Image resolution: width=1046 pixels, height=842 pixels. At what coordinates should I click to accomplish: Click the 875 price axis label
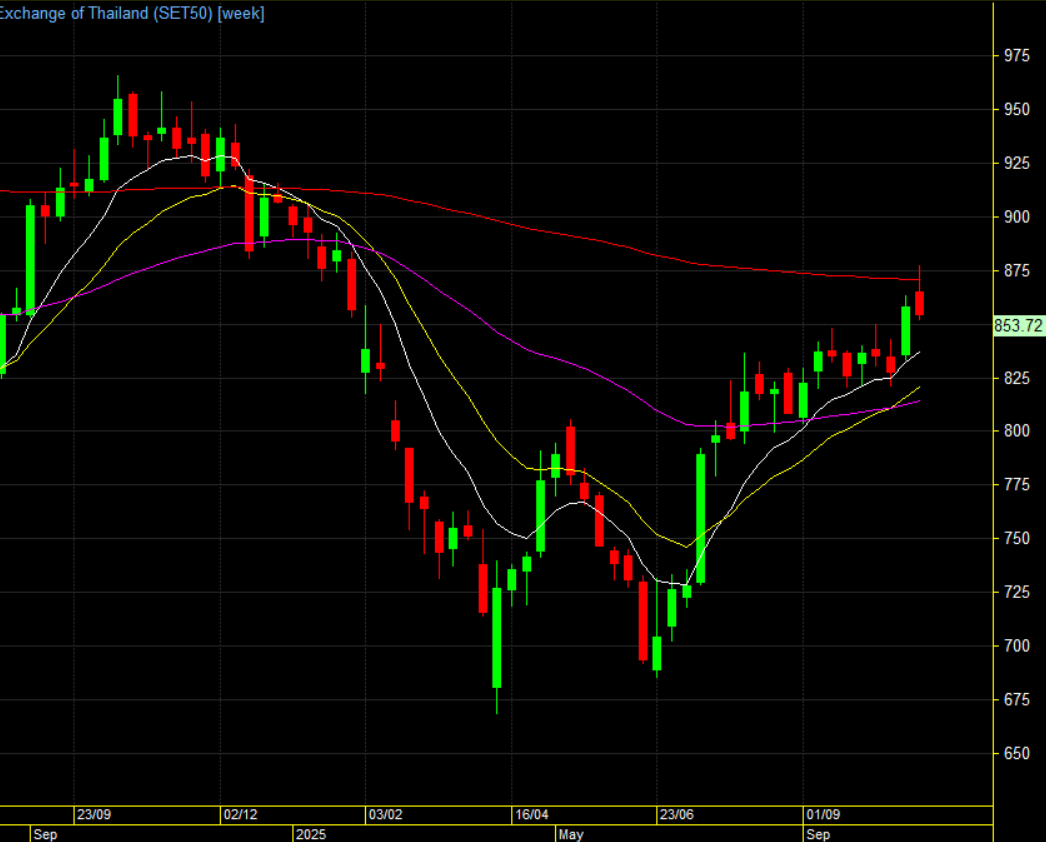1017,270
